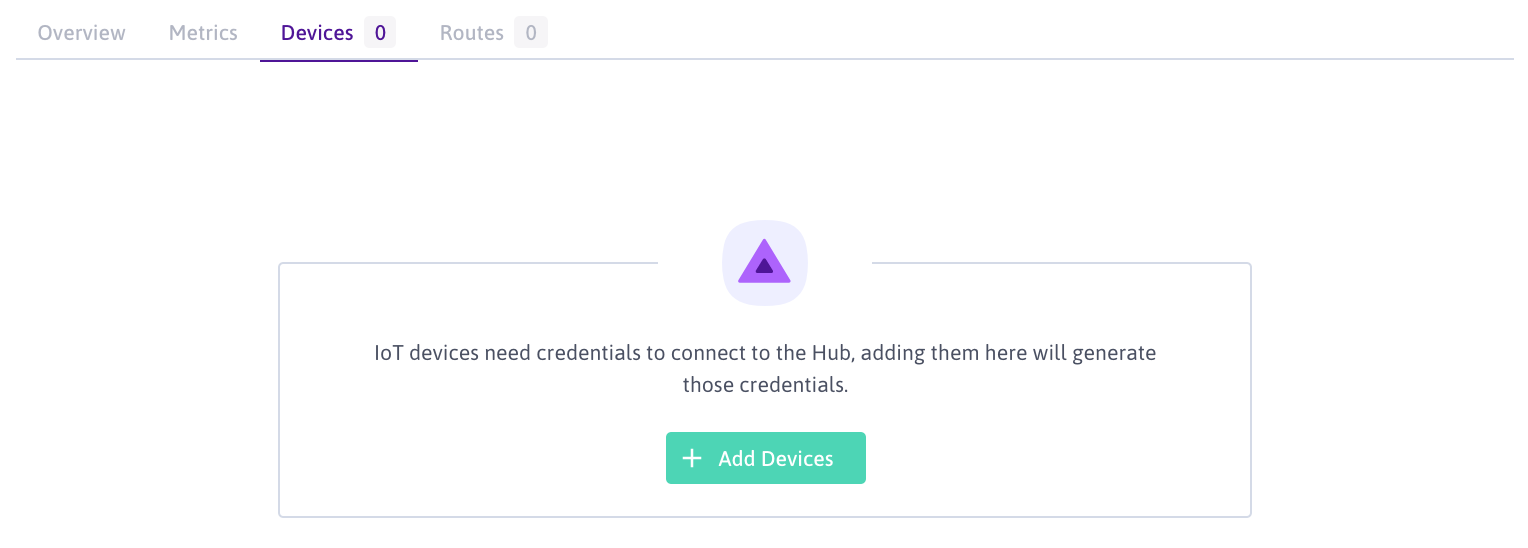Click the plus icon in Add Devices
The image size is (1528, 548).
pyautogui.click(x=691, y=458)
